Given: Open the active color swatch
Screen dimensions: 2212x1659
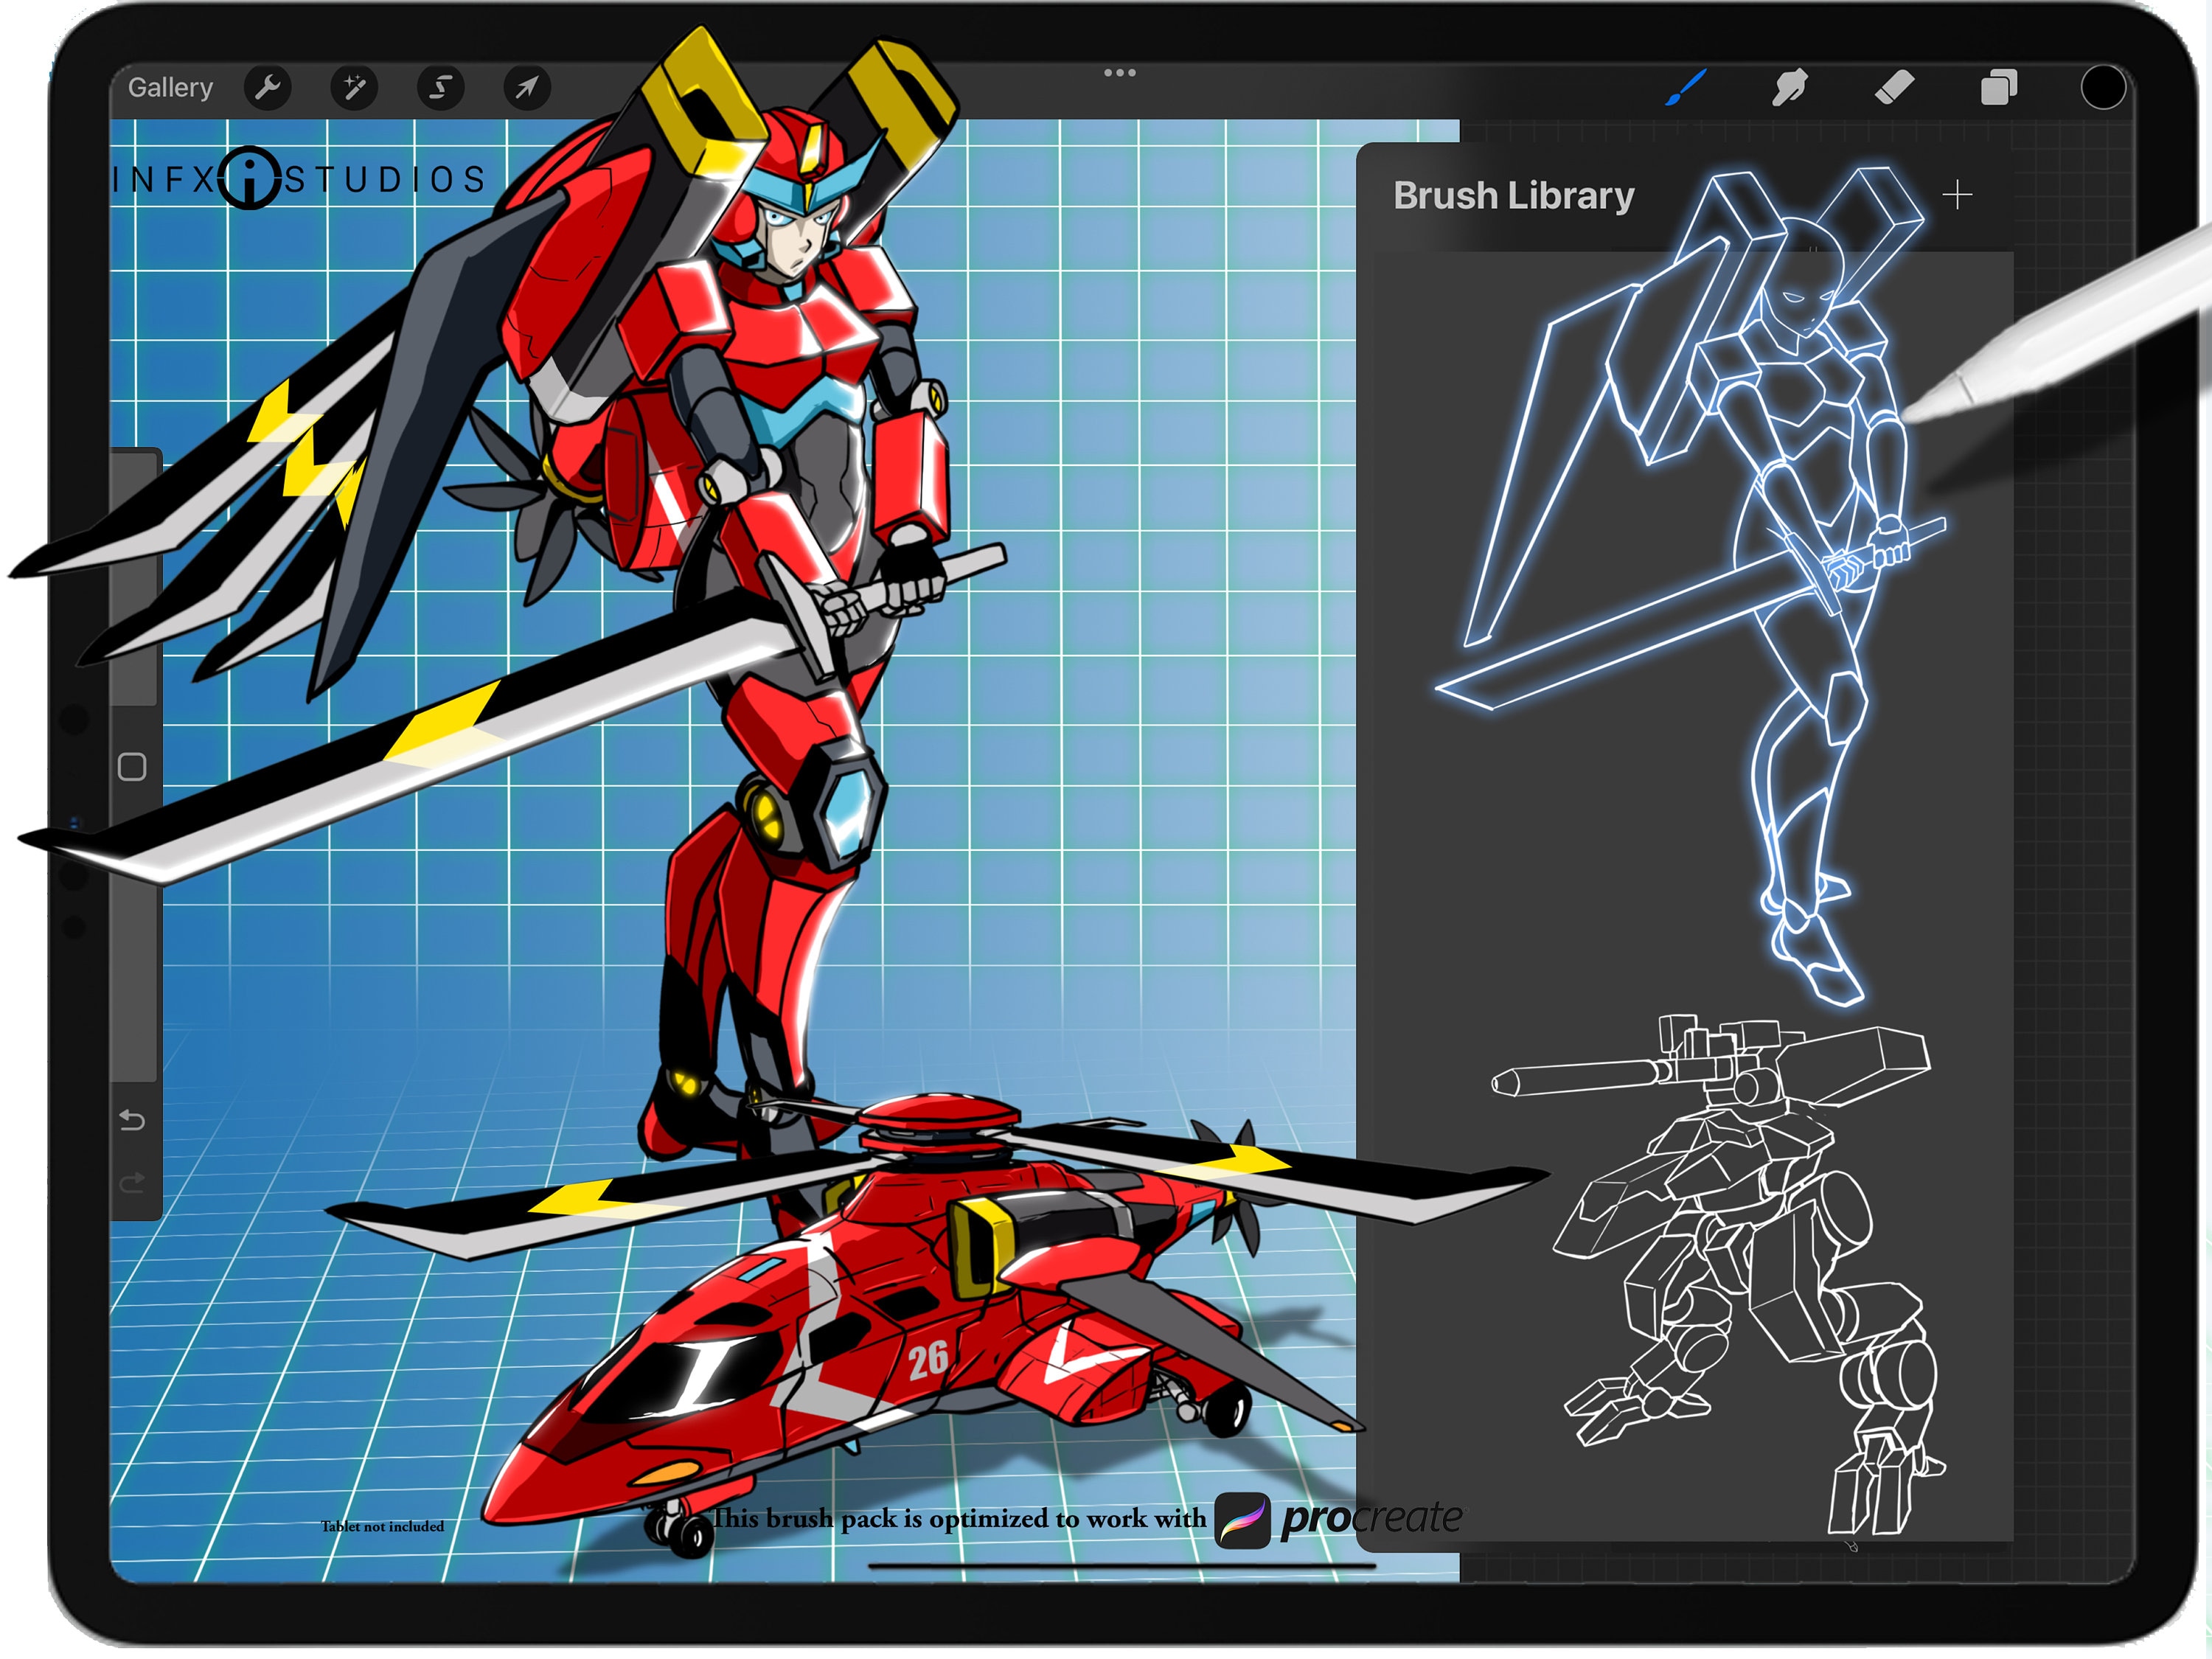Looking at the screenshot, I should (2105, 87).
